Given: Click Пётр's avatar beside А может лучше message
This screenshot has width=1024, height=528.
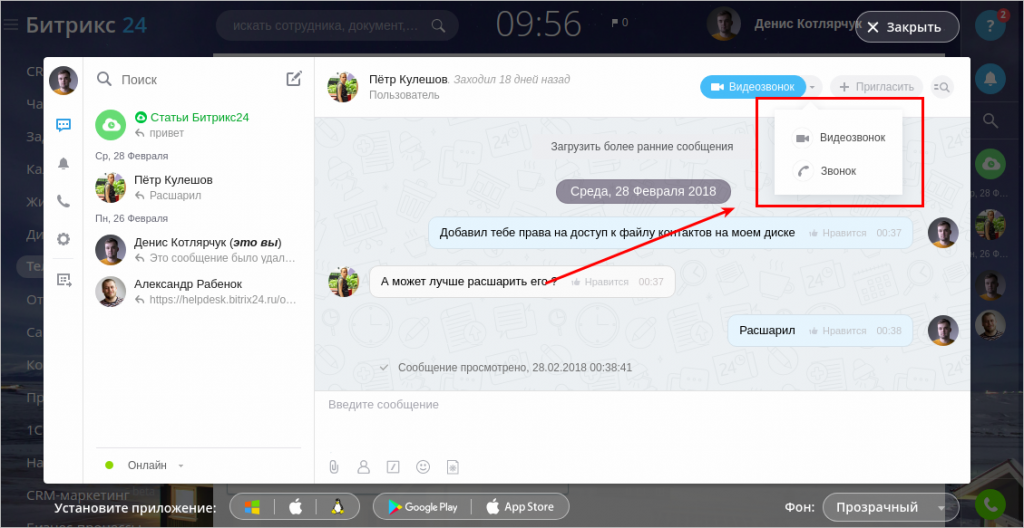Looking at the screenshot, I should click(x=343, y=282).
